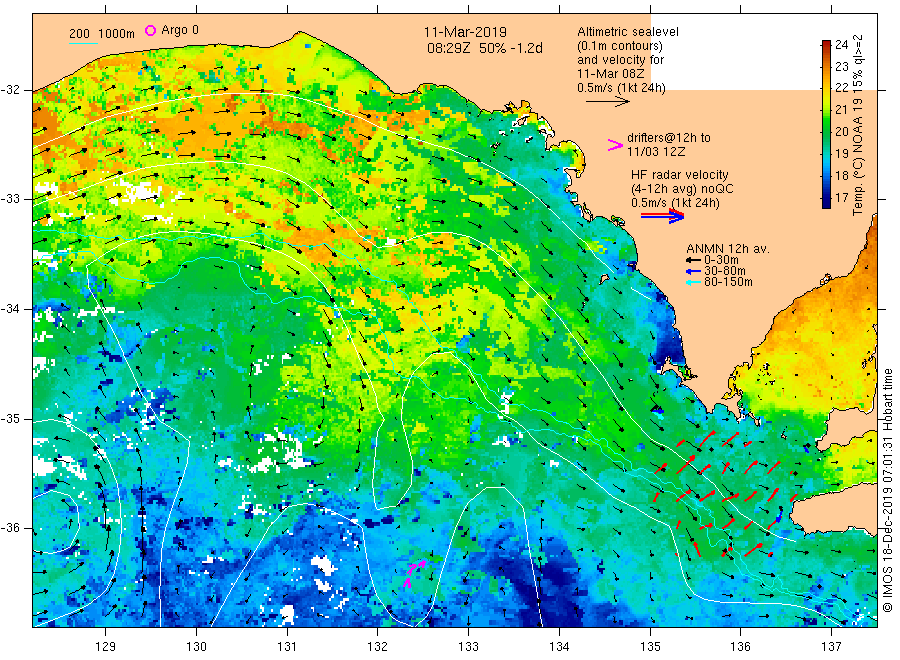The height and width of the screenshot is (660, 900).
Task: Click the Temp. (°C) NOAA 19 colorbar title
Action: pyautogui.click(x=858, y=125)
